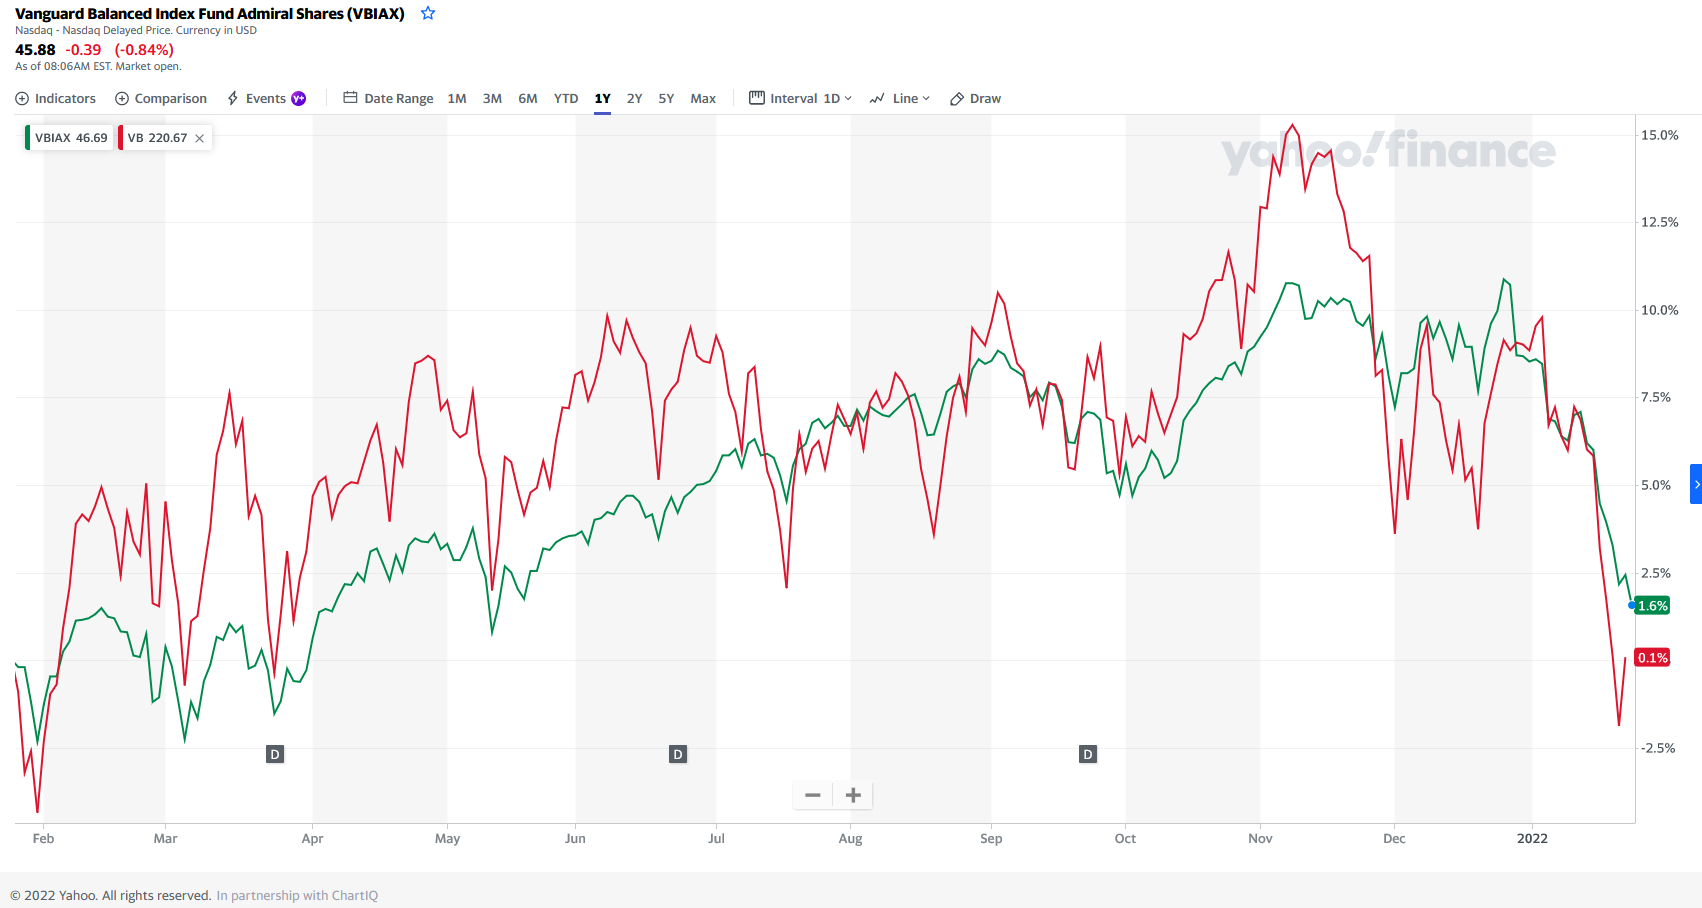Click the Line chart type icon
Viewport: 1702px width, 908px height.
pyautogui.click(x=877, y=98)
